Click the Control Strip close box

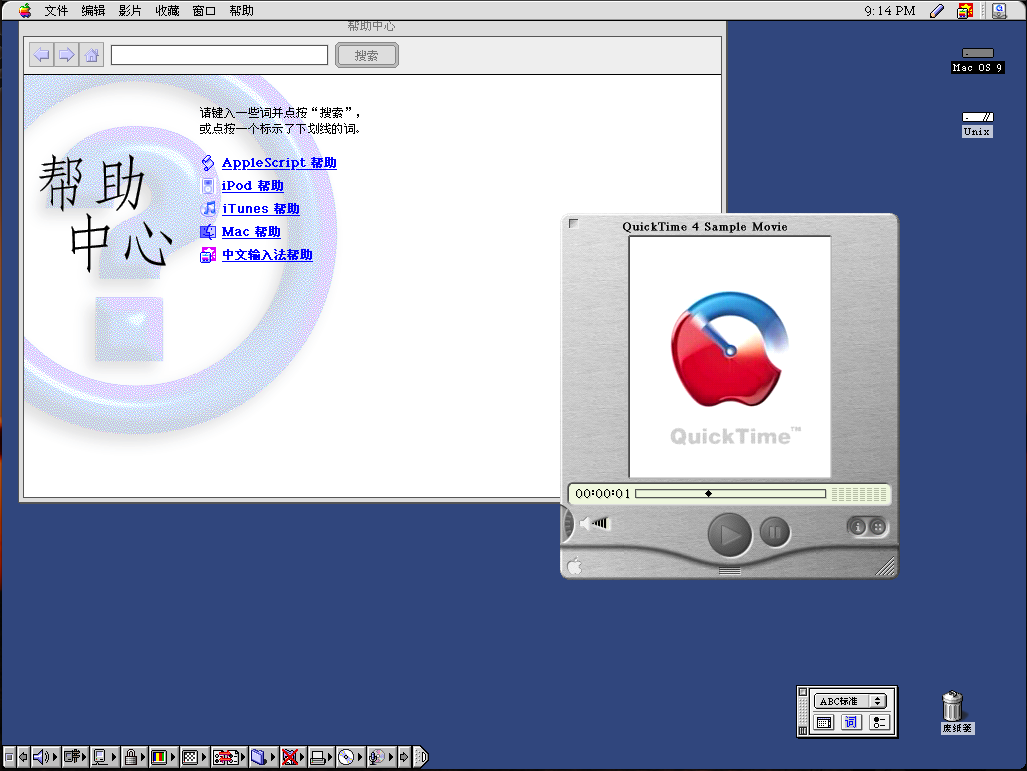pos(9,757)
